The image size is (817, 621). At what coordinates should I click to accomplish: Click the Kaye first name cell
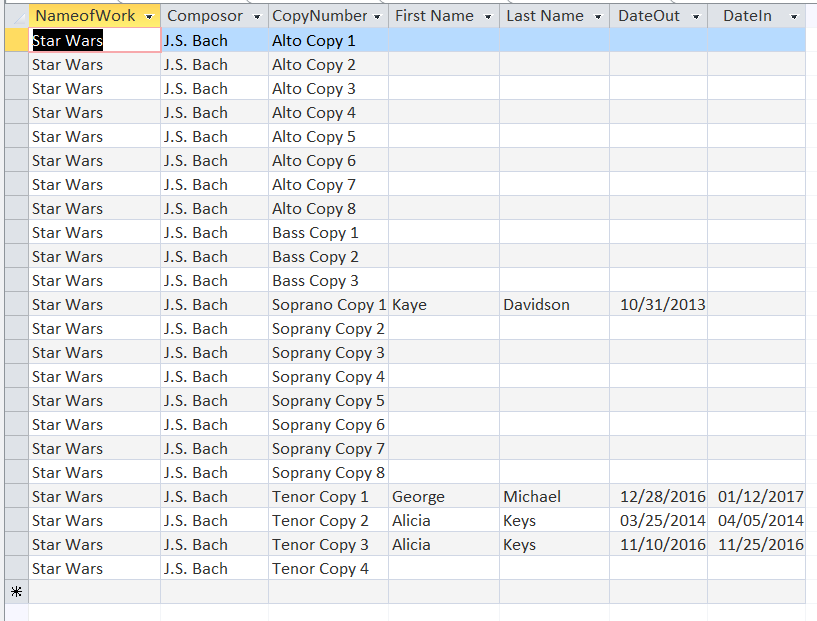tap(444, 304)
